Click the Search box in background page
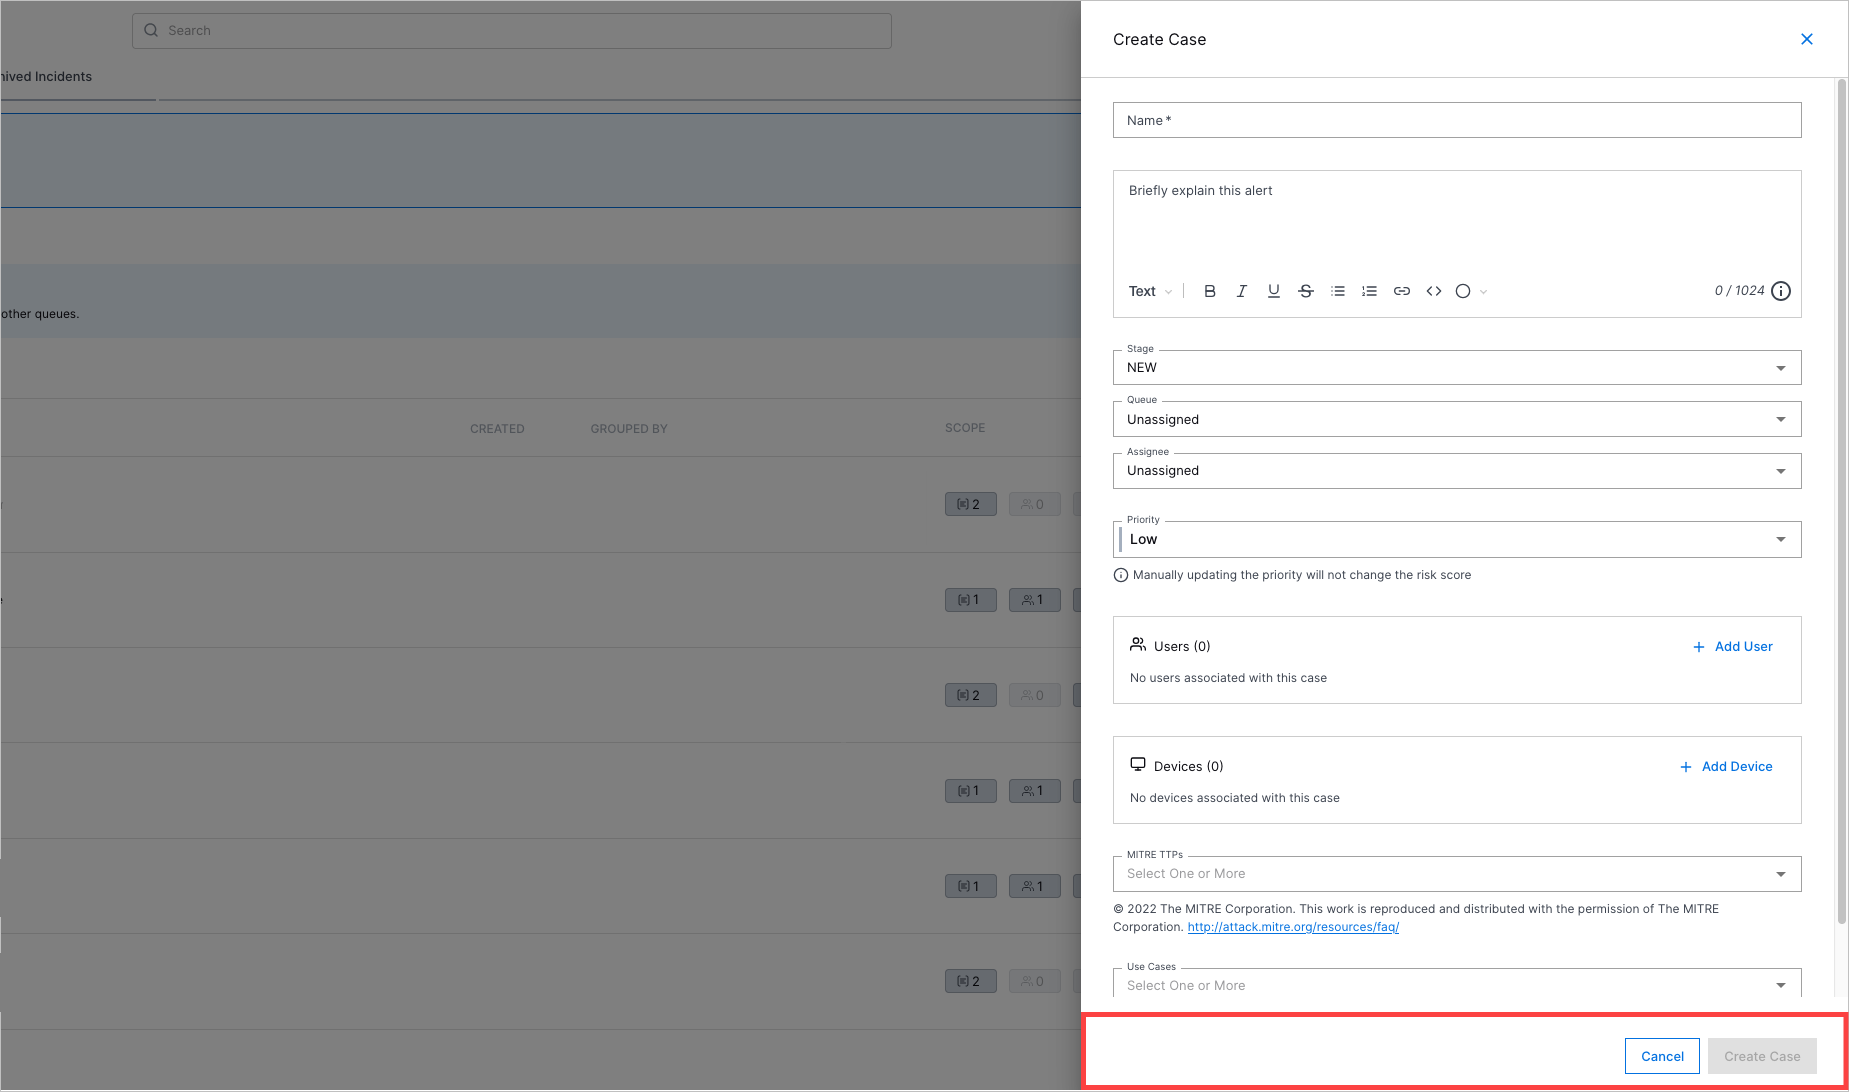 coord(511,30)
